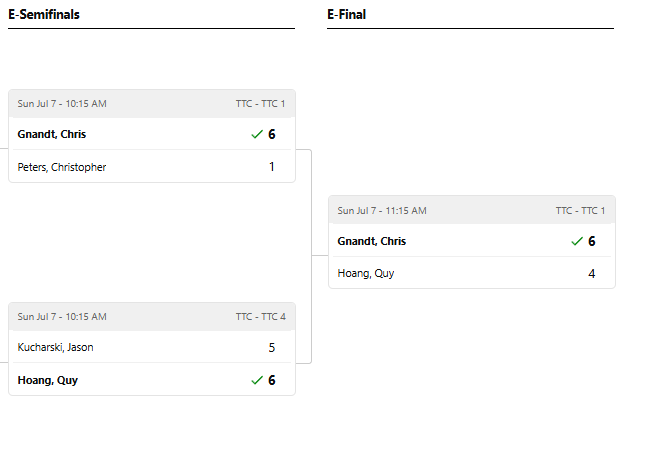Open Kucharski, Jason player profile
The height and width of the screenshot is (458, 646).
[56, 347]
